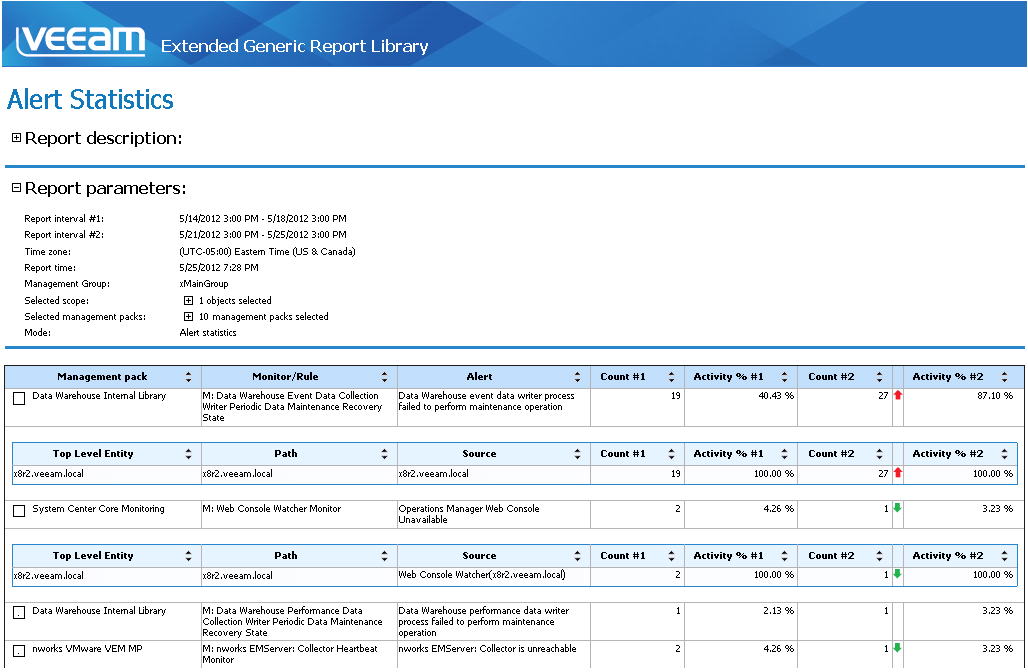Sort Activity % #2 in Data Warehouse event detail table

tap(1004, 454)
